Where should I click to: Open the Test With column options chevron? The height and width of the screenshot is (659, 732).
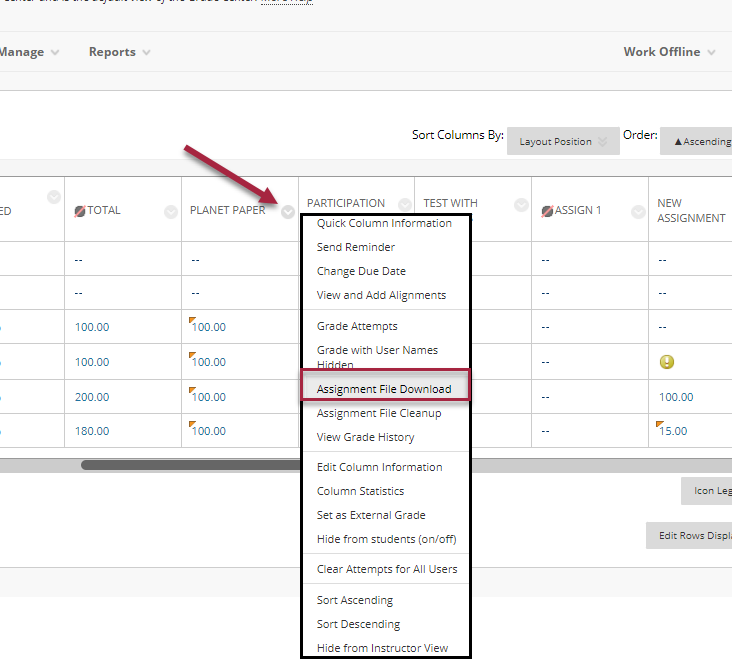[521, 204]
